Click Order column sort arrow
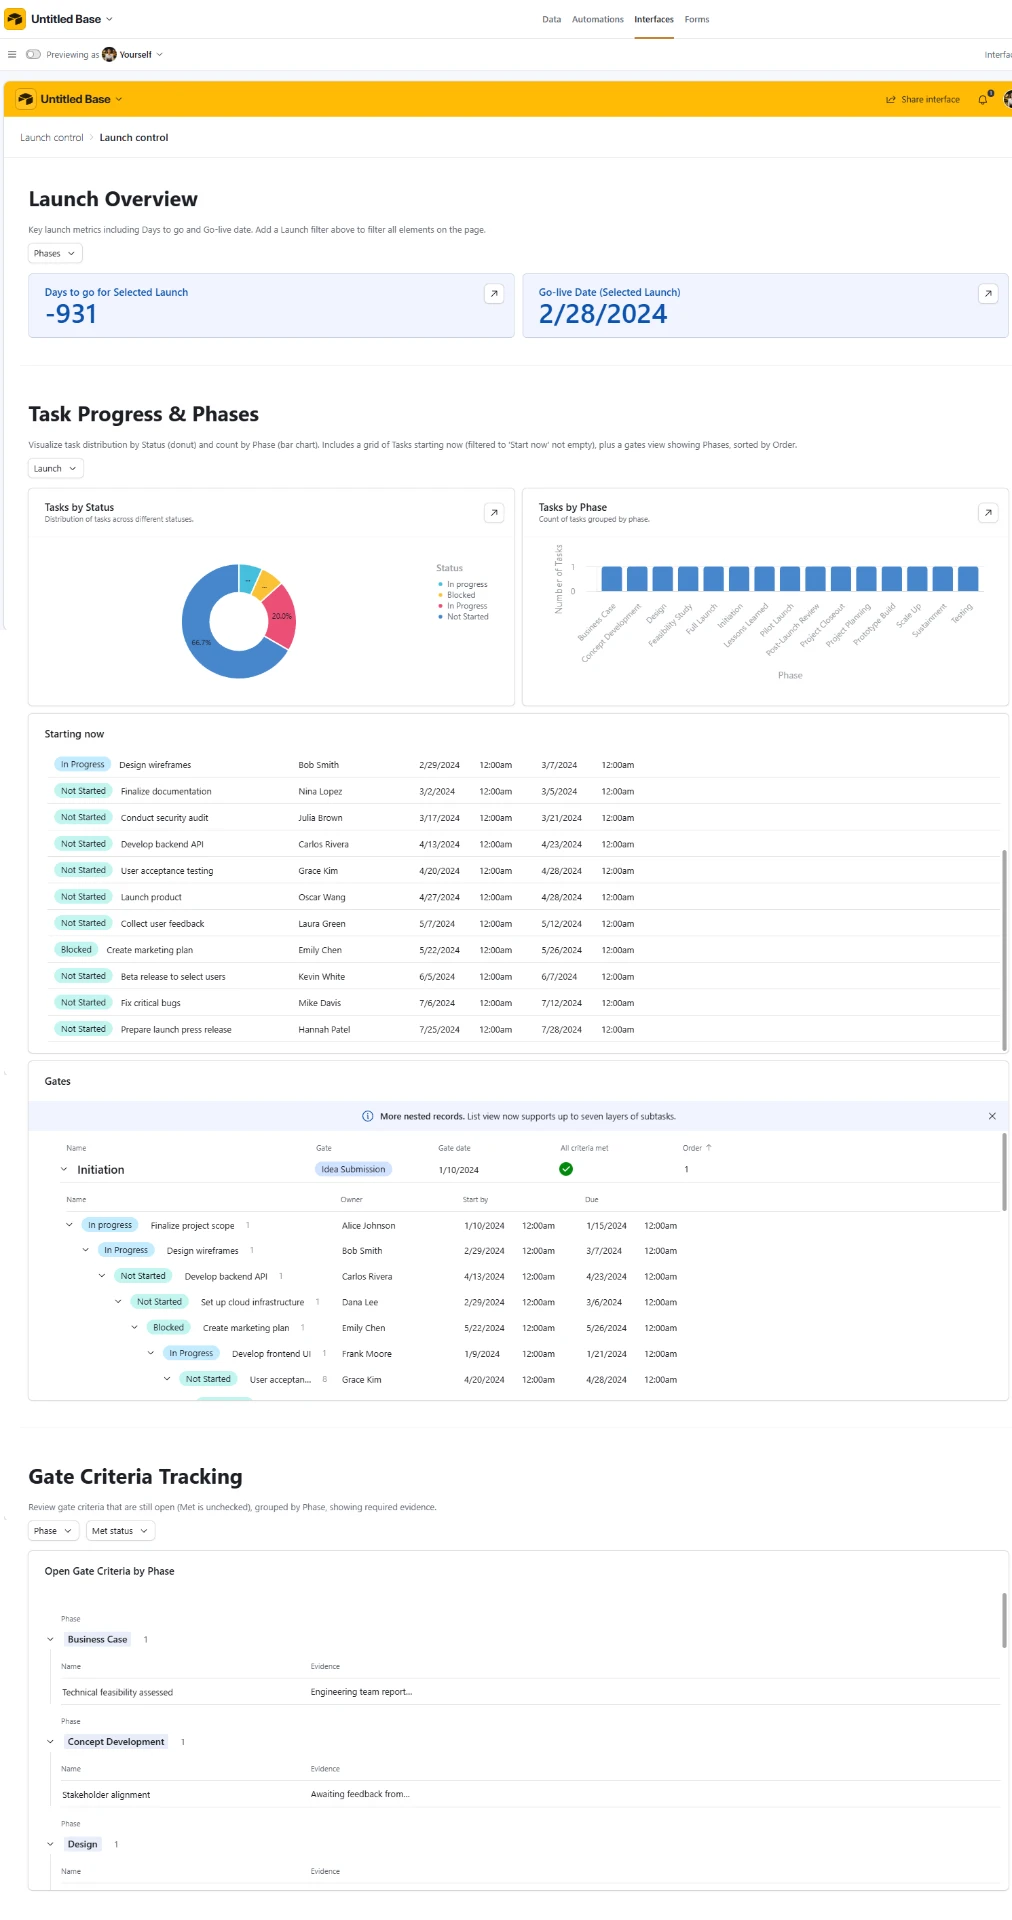This screenshot has width=1012, height=1920. (709, 1148)
